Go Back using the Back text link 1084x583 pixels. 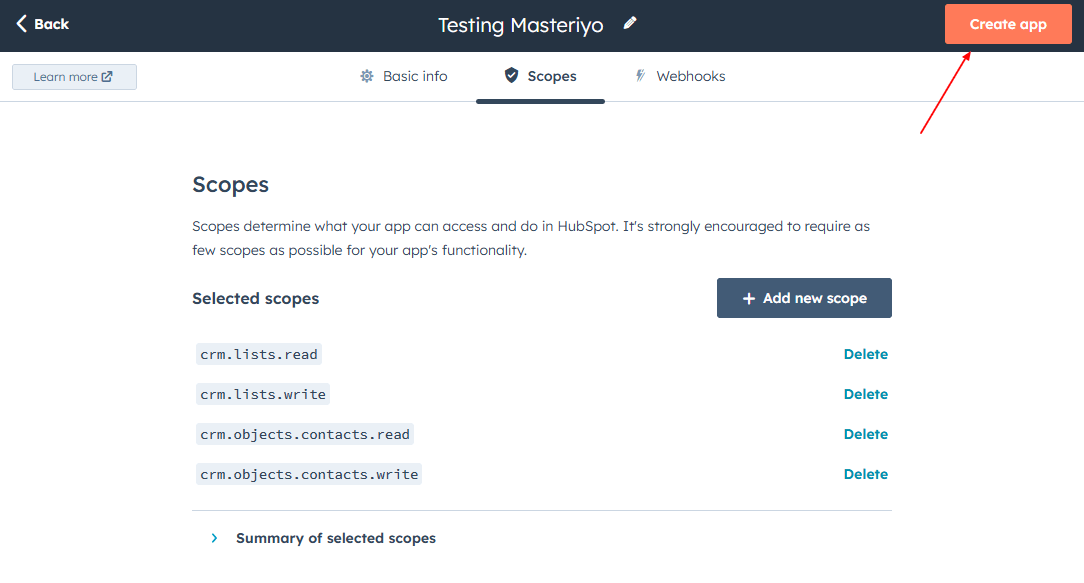[x=52, y=24]
